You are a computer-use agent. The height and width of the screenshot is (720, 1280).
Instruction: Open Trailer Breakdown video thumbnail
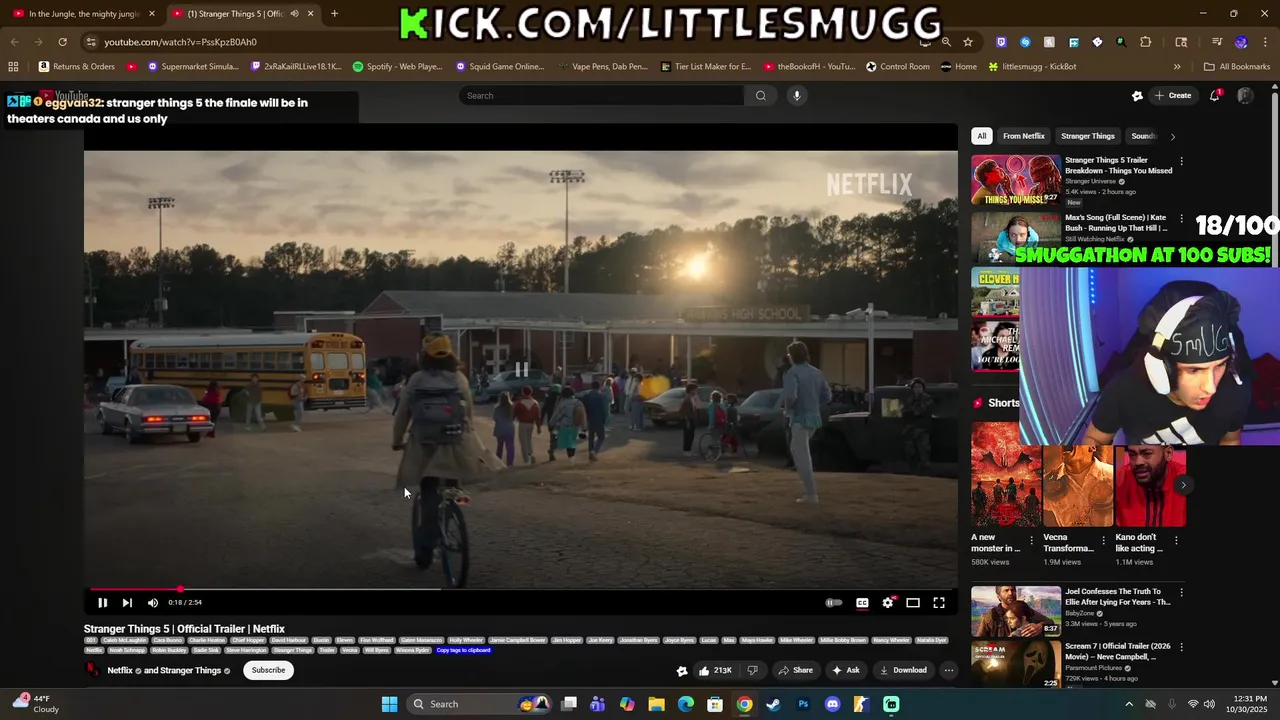tap(1016, 180)
